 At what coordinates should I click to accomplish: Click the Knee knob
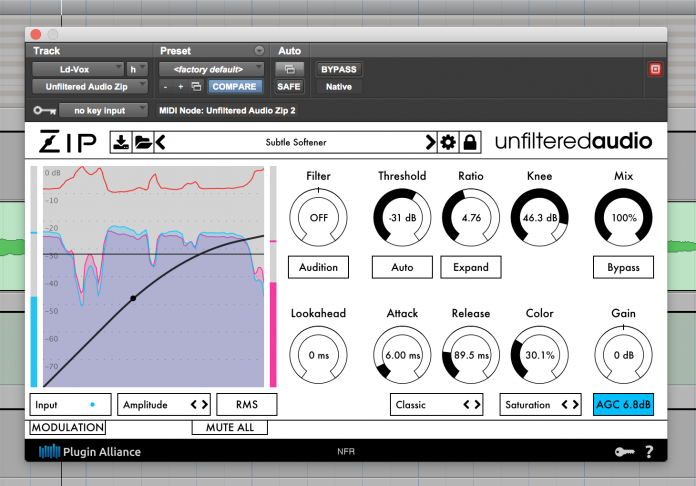tap(540, 217)
